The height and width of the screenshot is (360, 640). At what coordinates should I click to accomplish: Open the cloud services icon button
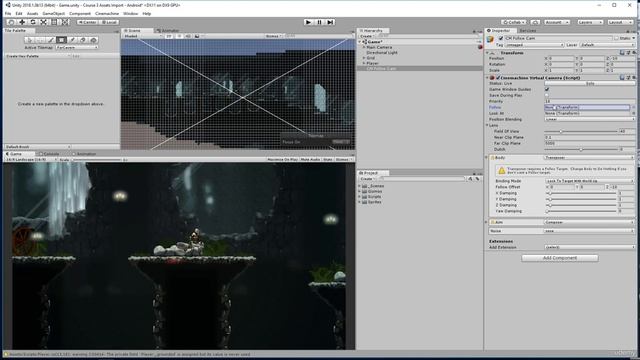coord(536,22)
